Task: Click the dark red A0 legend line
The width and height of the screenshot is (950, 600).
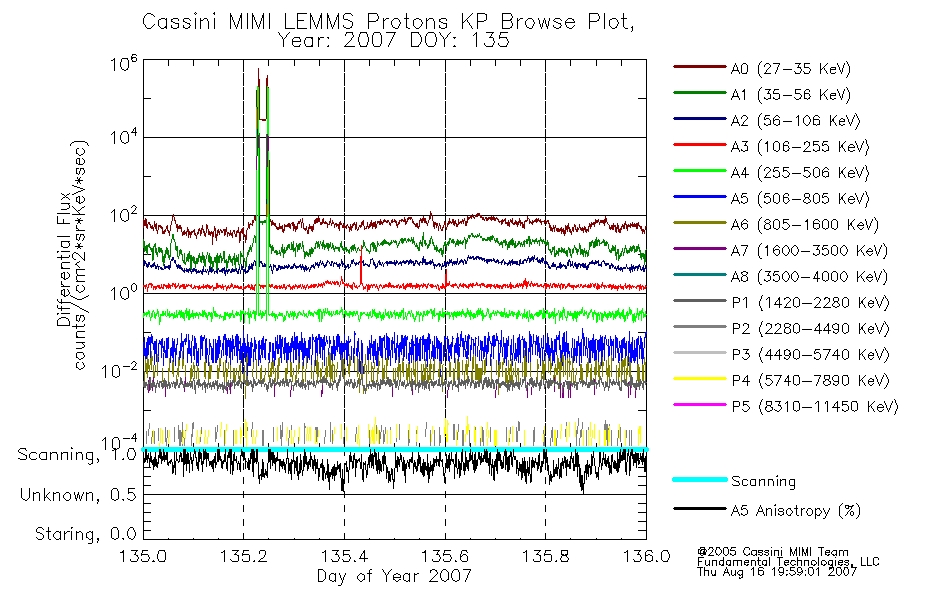Action: (x=699, y=67)
